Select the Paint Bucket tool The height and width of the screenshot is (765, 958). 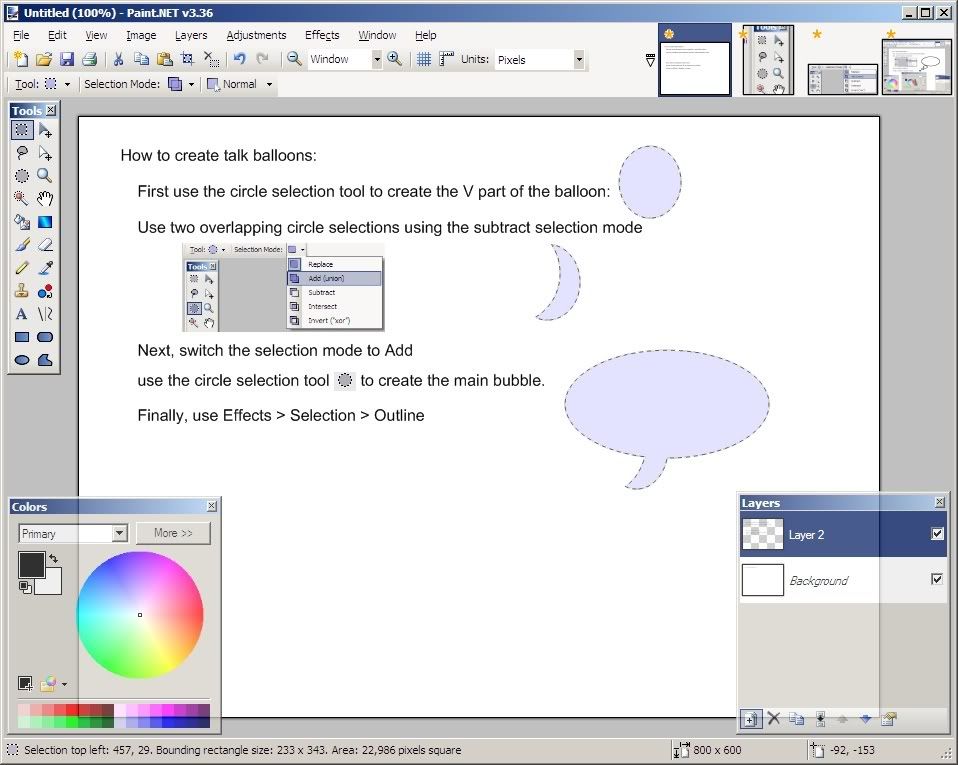coord(22,222)
